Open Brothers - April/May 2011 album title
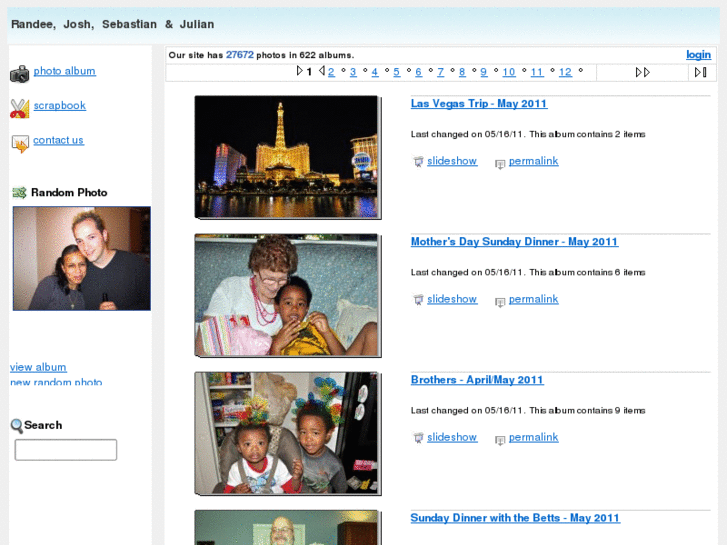Screen dimensions: 727x545 477,380
